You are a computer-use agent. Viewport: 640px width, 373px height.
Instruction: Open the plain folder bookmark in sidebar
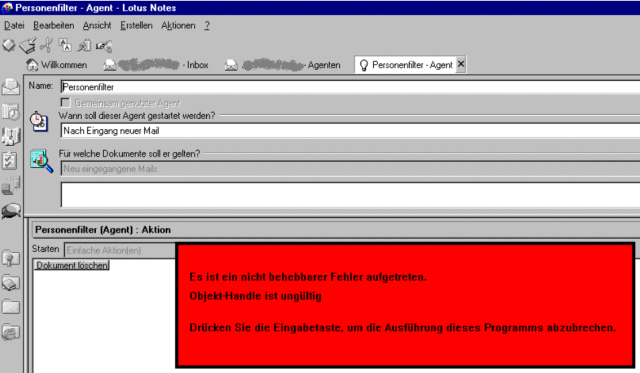pyautogui.click(x=11, y=306)
